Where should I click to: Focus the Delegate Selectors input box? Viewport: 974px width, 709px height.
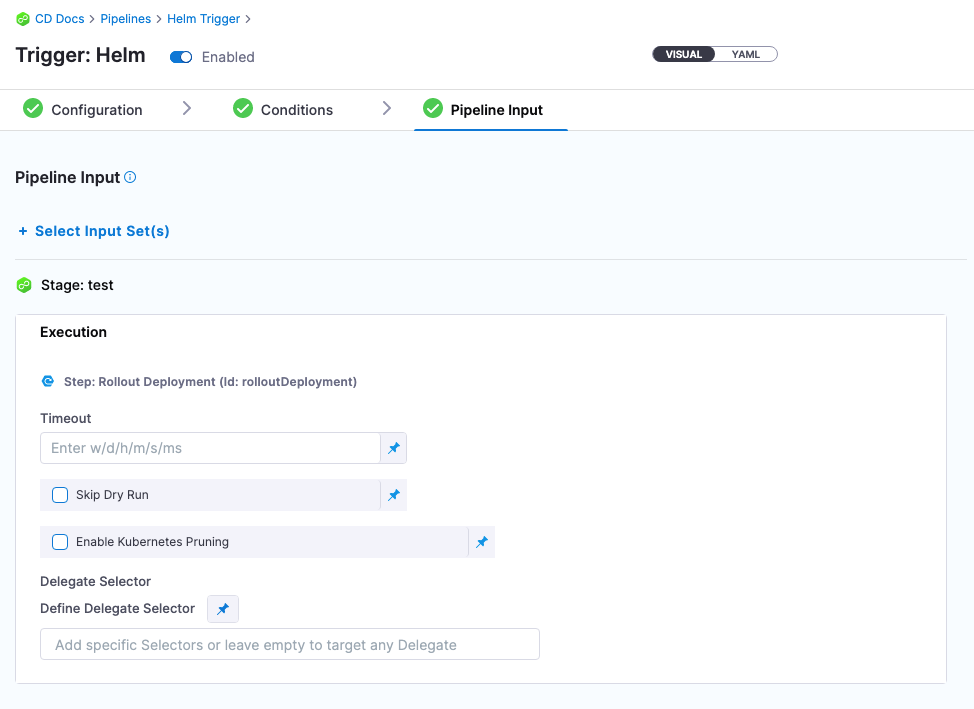(x=289, y=645)
